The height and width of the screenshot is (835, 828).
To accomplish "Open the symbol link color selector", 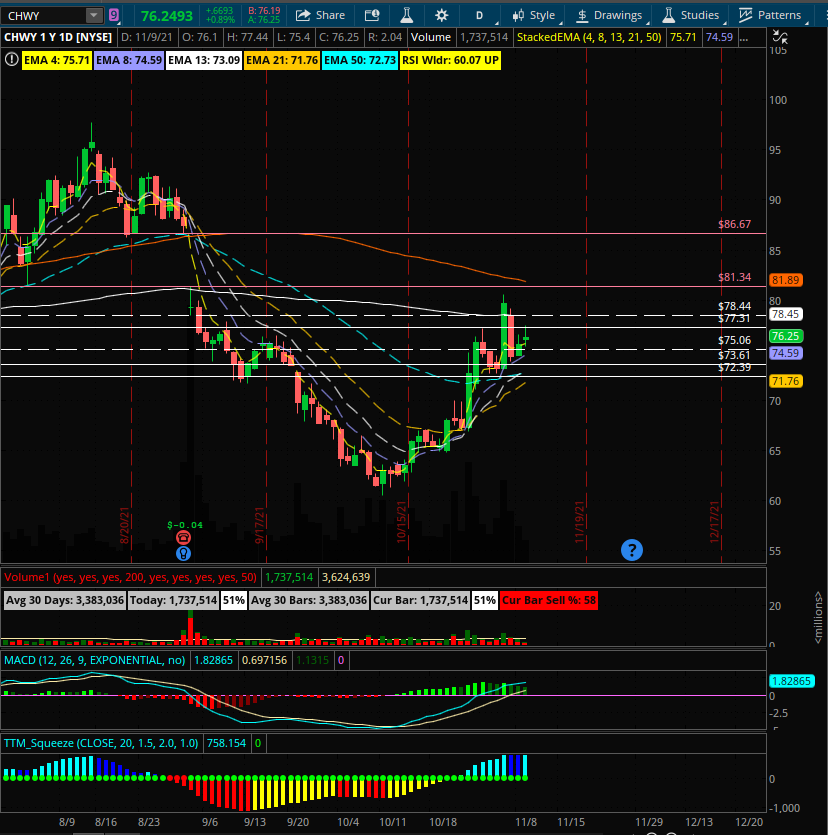I will coord(113,15).
